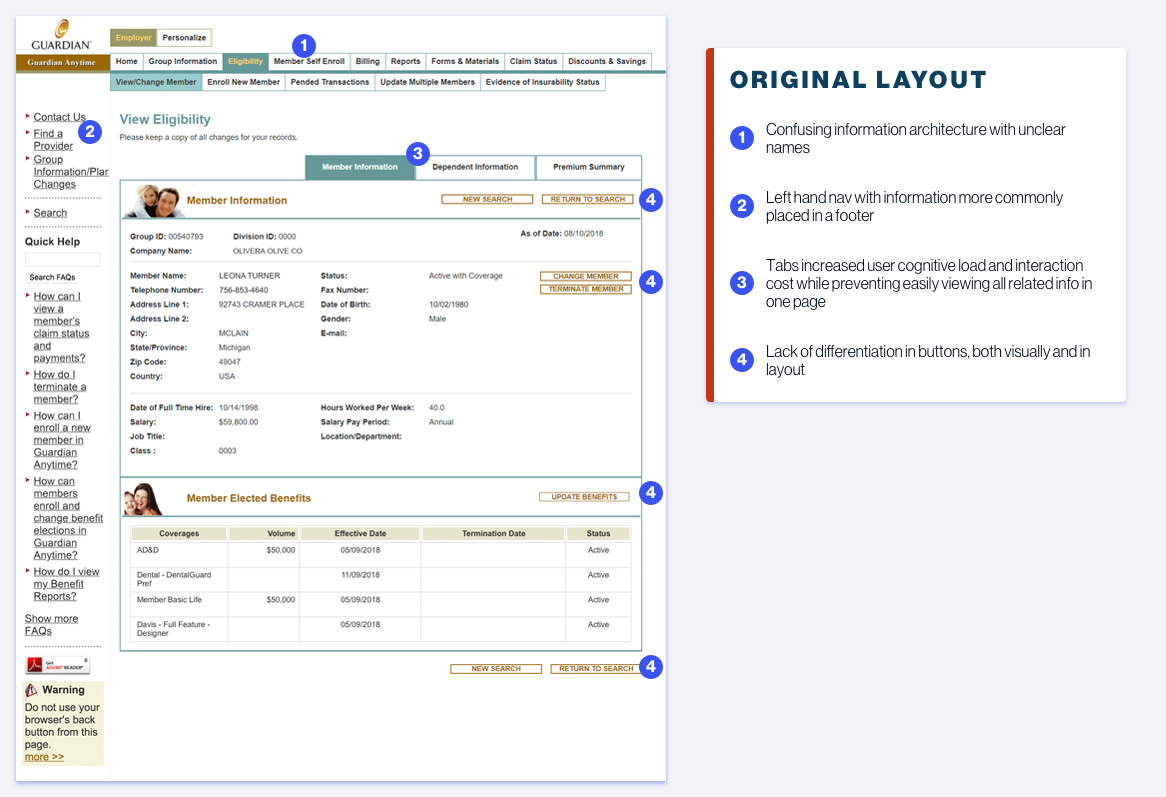Click company name OLIVERA OLIVE CO
This screenshot has height=797, width=1166.
[268, 251]
